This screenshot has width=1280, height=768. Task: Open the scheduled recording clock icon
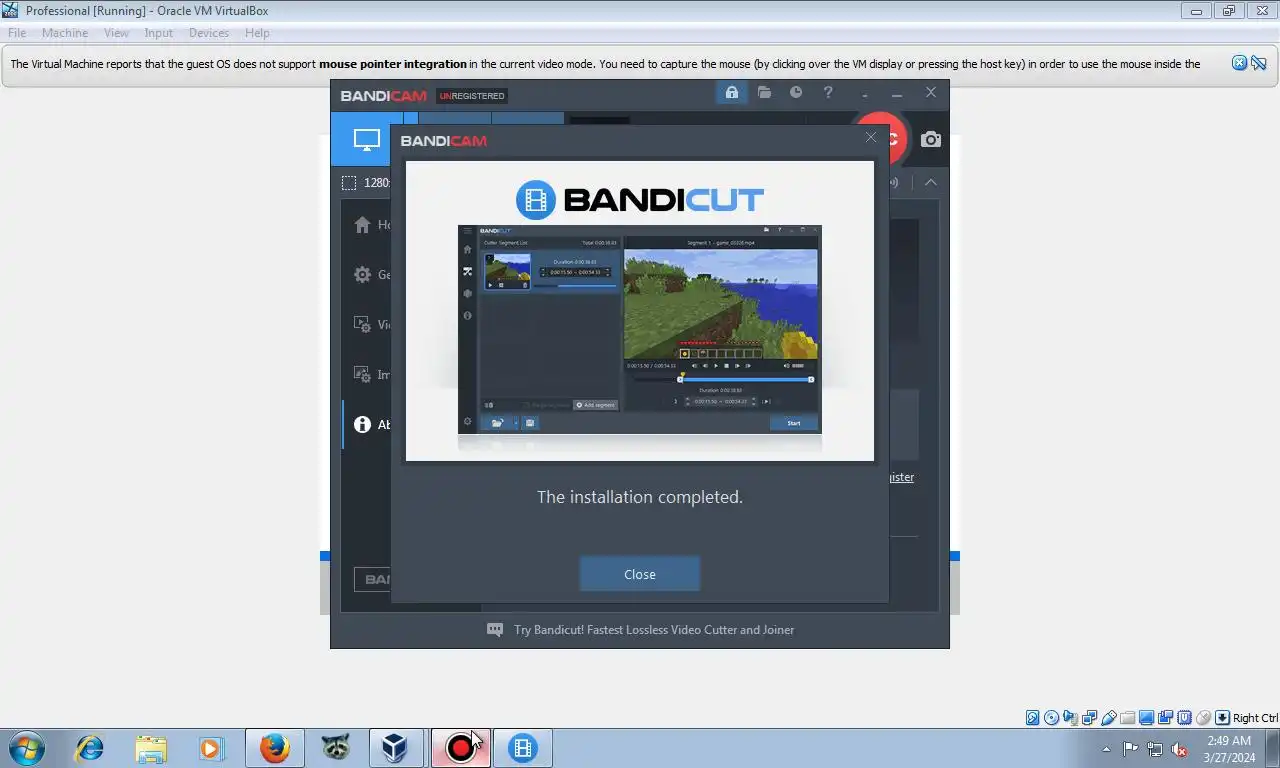[796, 92]
